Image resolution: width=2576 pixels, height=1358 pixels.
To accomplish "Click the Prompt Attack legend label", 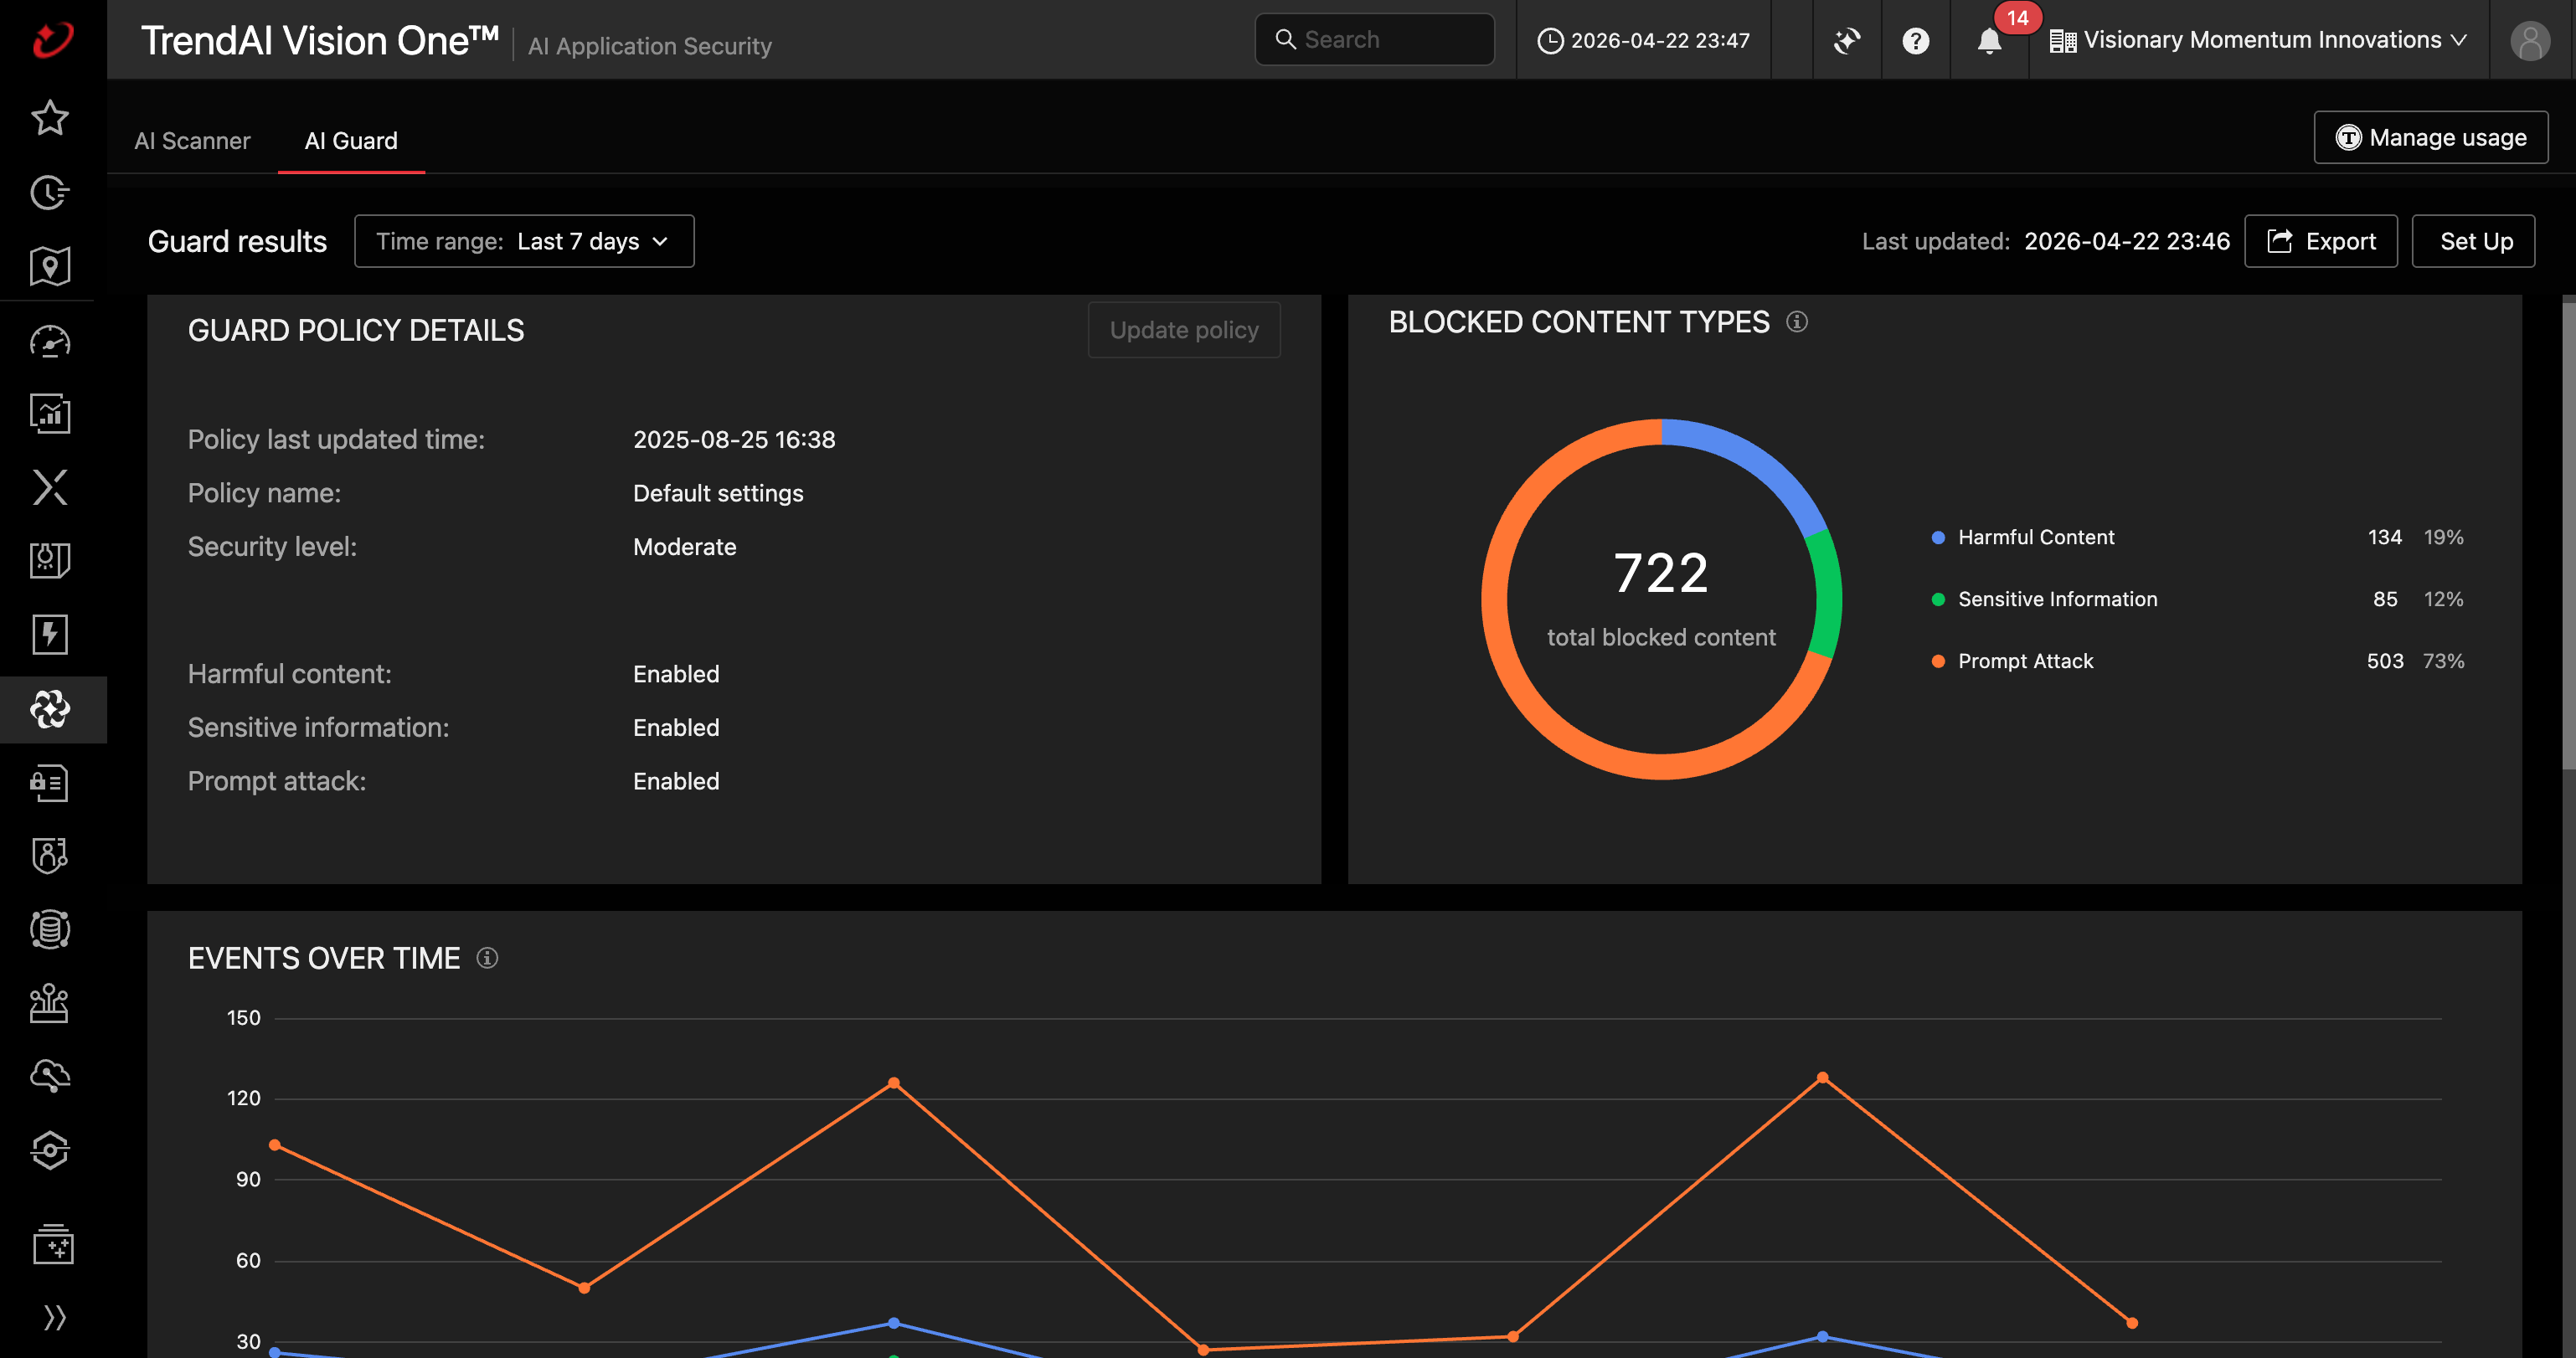I will pos(2026,662).
